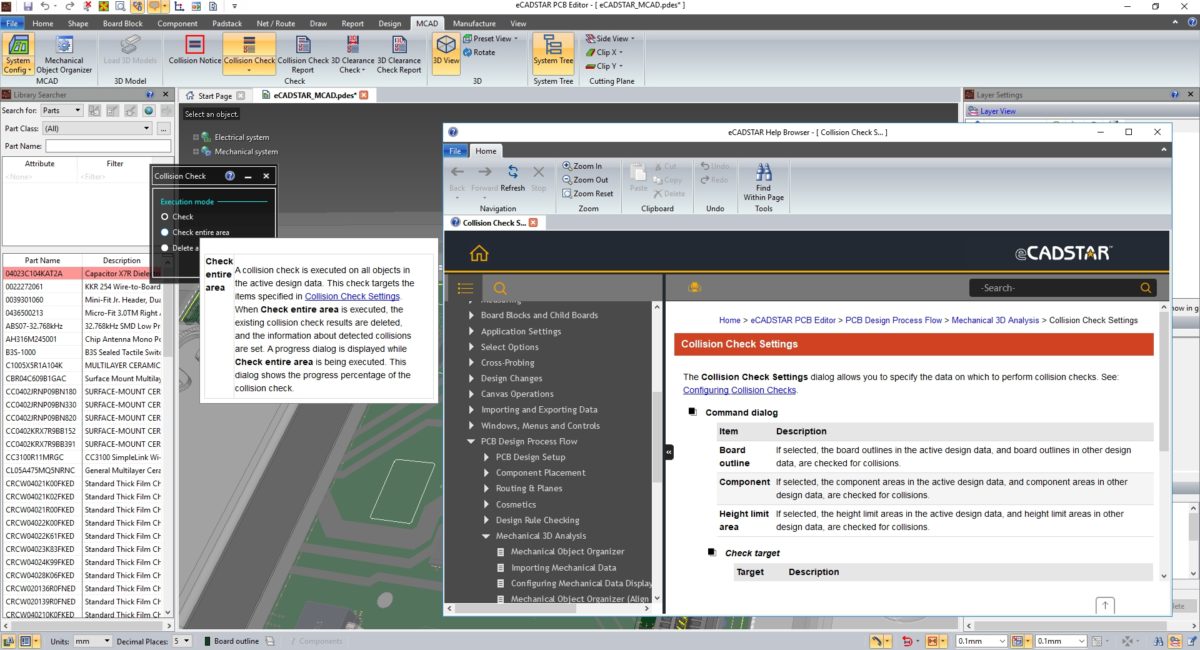Select the Collision Notice tool

point(195,50)
